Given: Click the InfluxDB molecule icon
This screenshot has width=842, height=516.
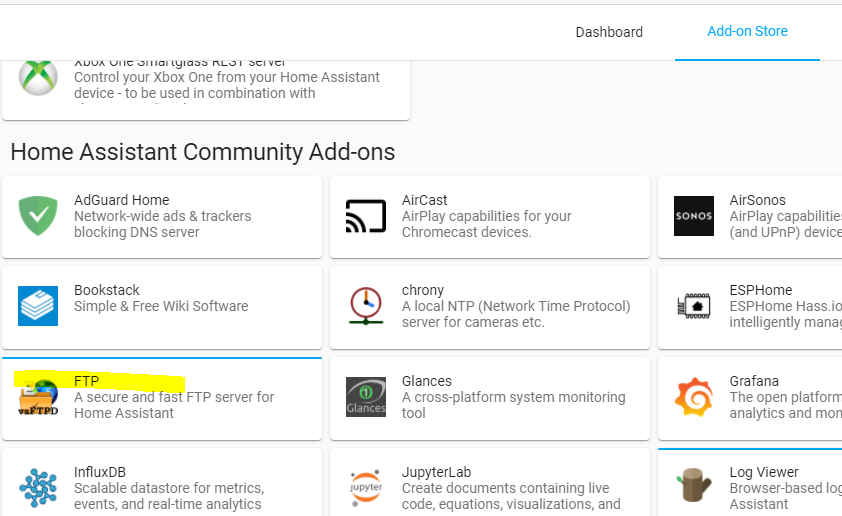Looking at the screenshot, I should point(38,488).
